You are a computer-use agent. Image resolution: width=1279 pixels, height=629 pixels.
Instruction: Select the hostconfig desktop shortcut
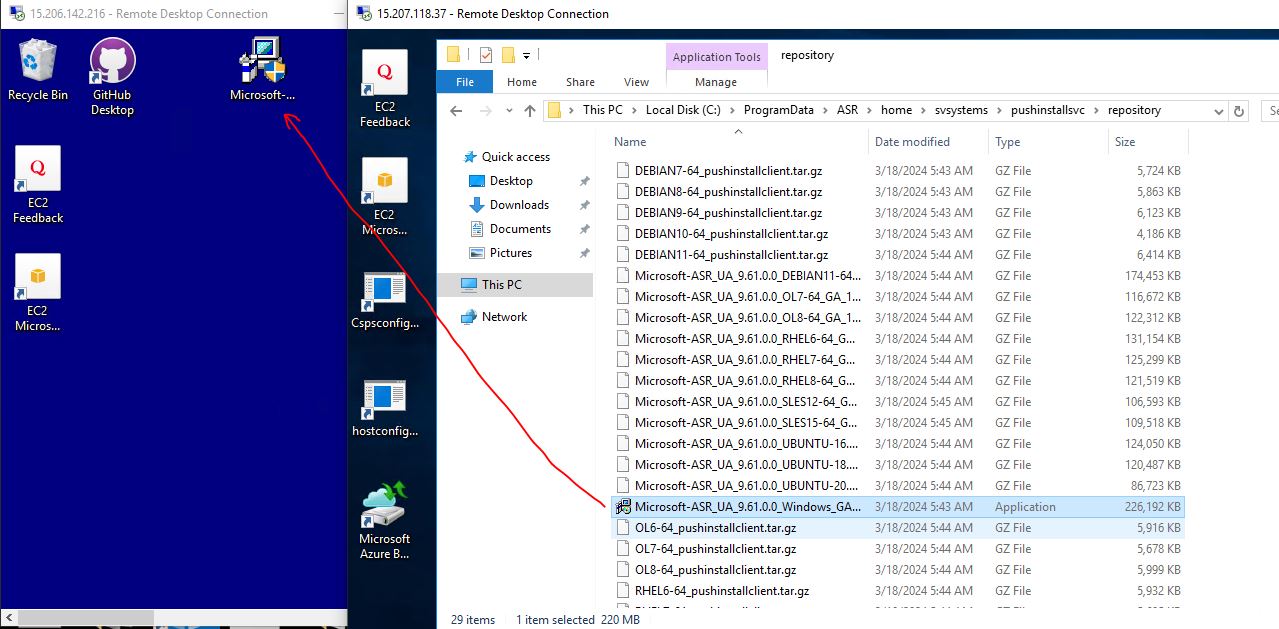click(x=384, y=407)
